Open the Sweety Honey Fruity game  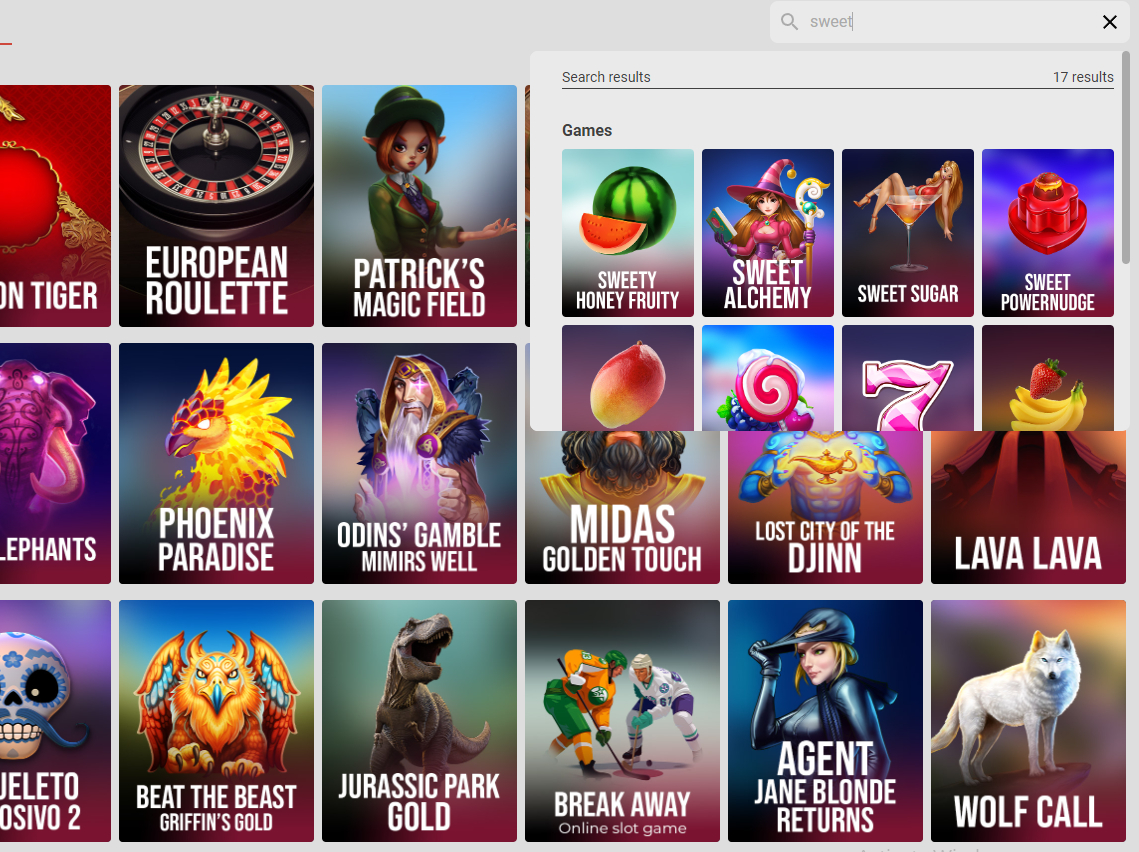coord(628,232)
